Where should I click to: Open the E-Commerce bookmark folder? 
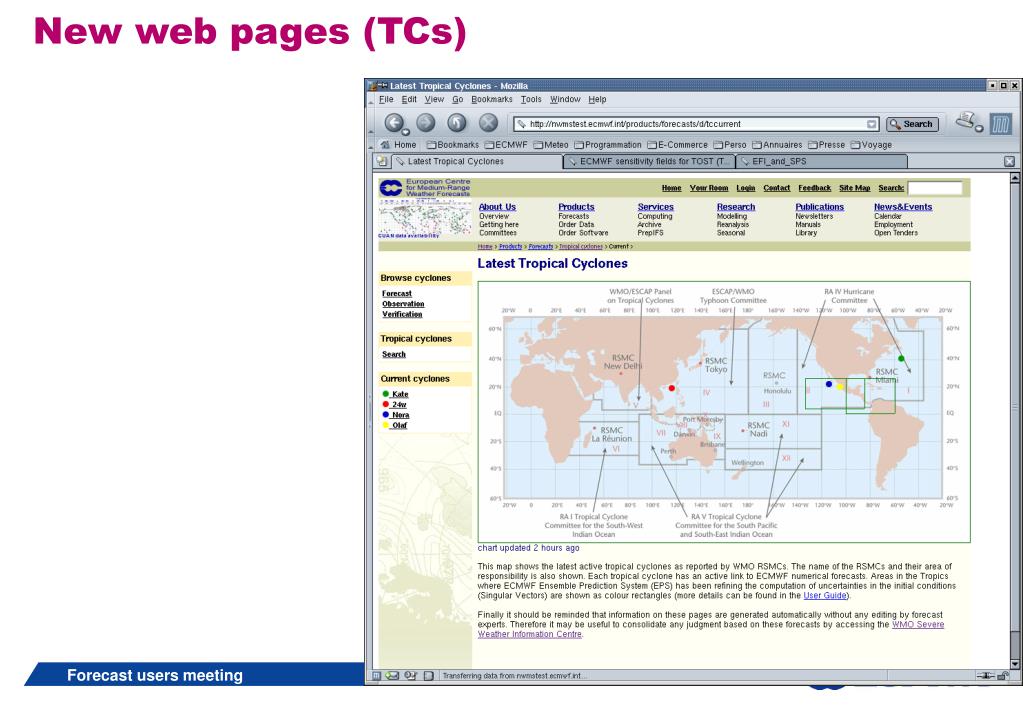[678, 145]
